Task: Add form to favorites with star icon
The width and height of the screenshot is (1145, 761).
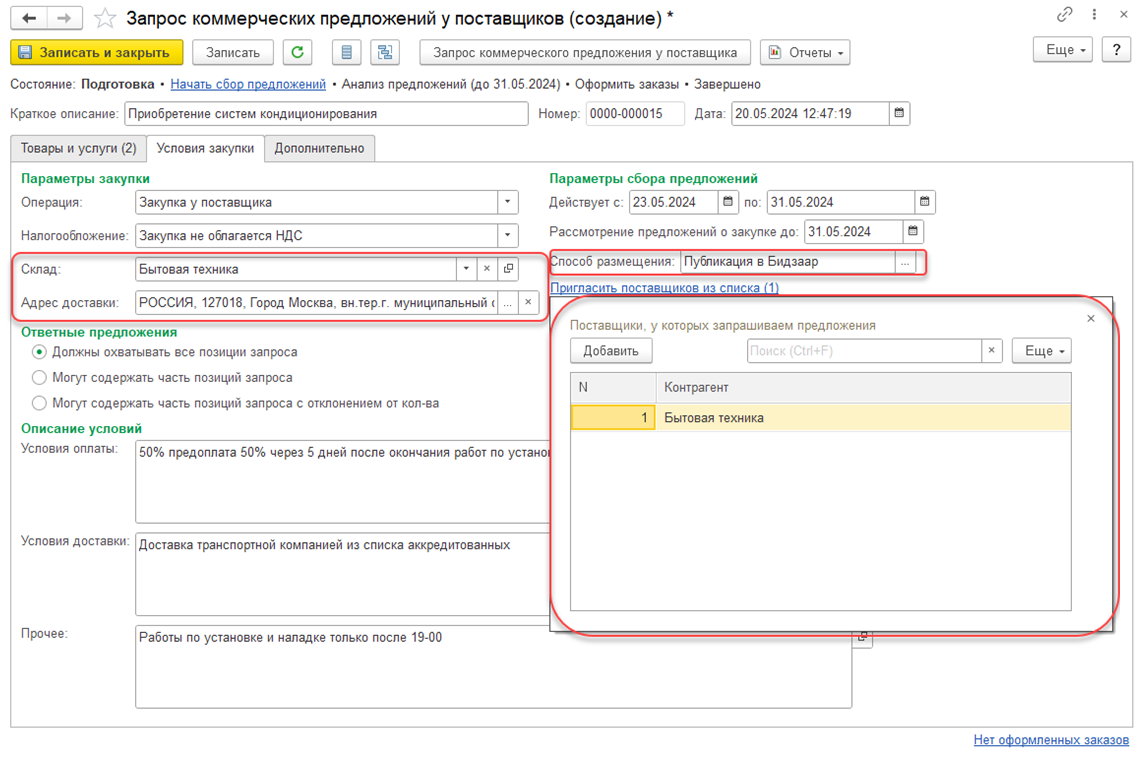Action: 104,19
